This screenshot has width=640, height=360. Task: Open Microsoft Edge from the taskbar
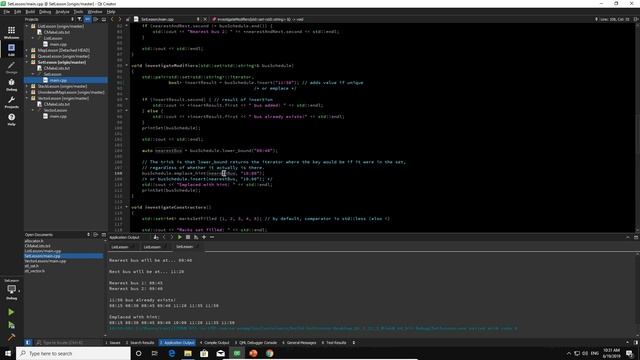[x=171, y=353]
